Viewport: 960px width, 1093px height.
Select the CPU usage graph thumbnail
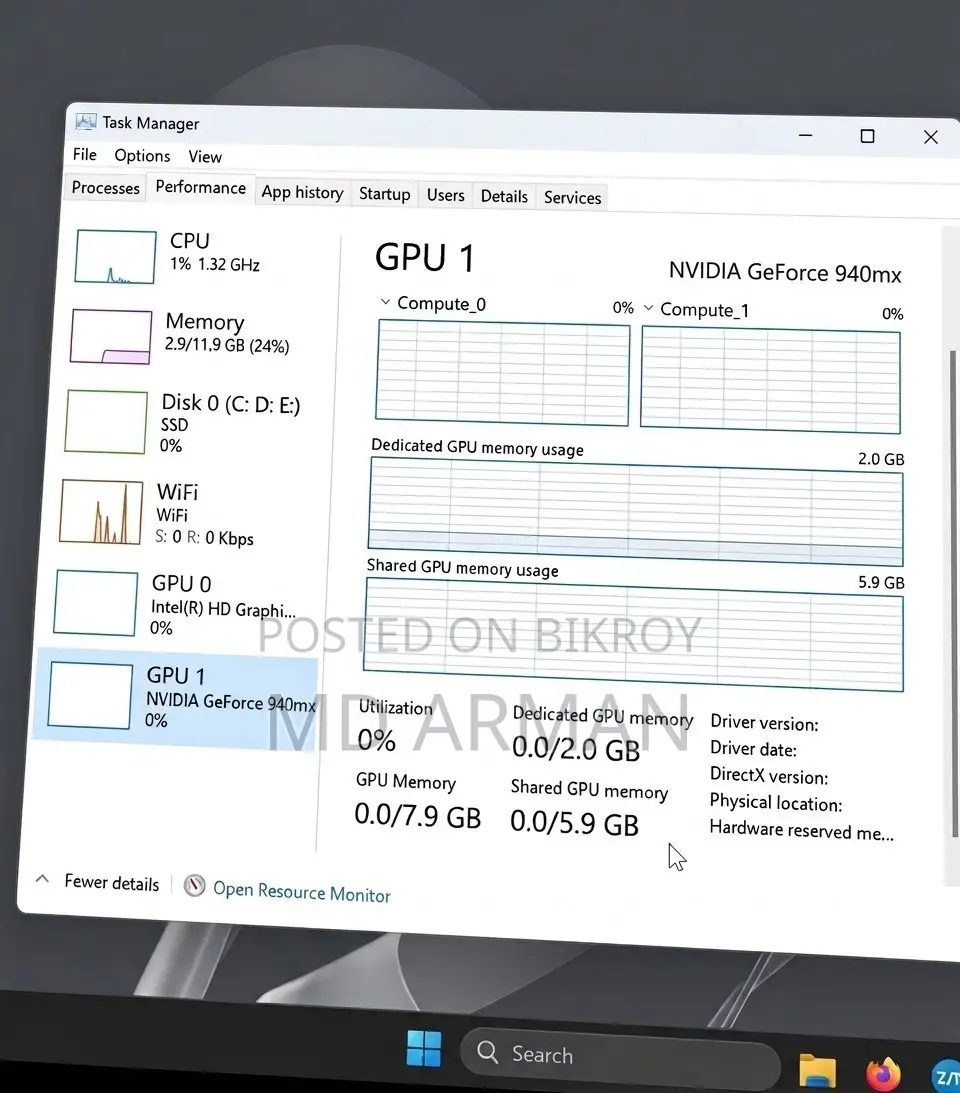coord(115,257)
